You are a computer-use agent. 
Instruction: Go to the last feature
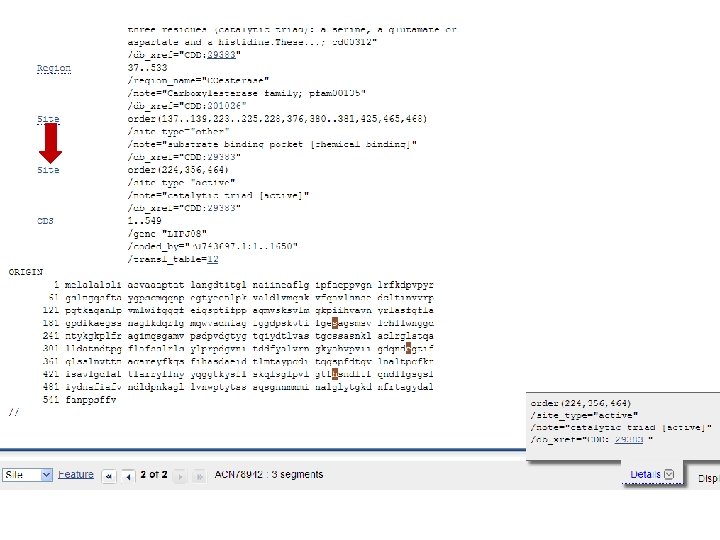(x=199, y=476)
